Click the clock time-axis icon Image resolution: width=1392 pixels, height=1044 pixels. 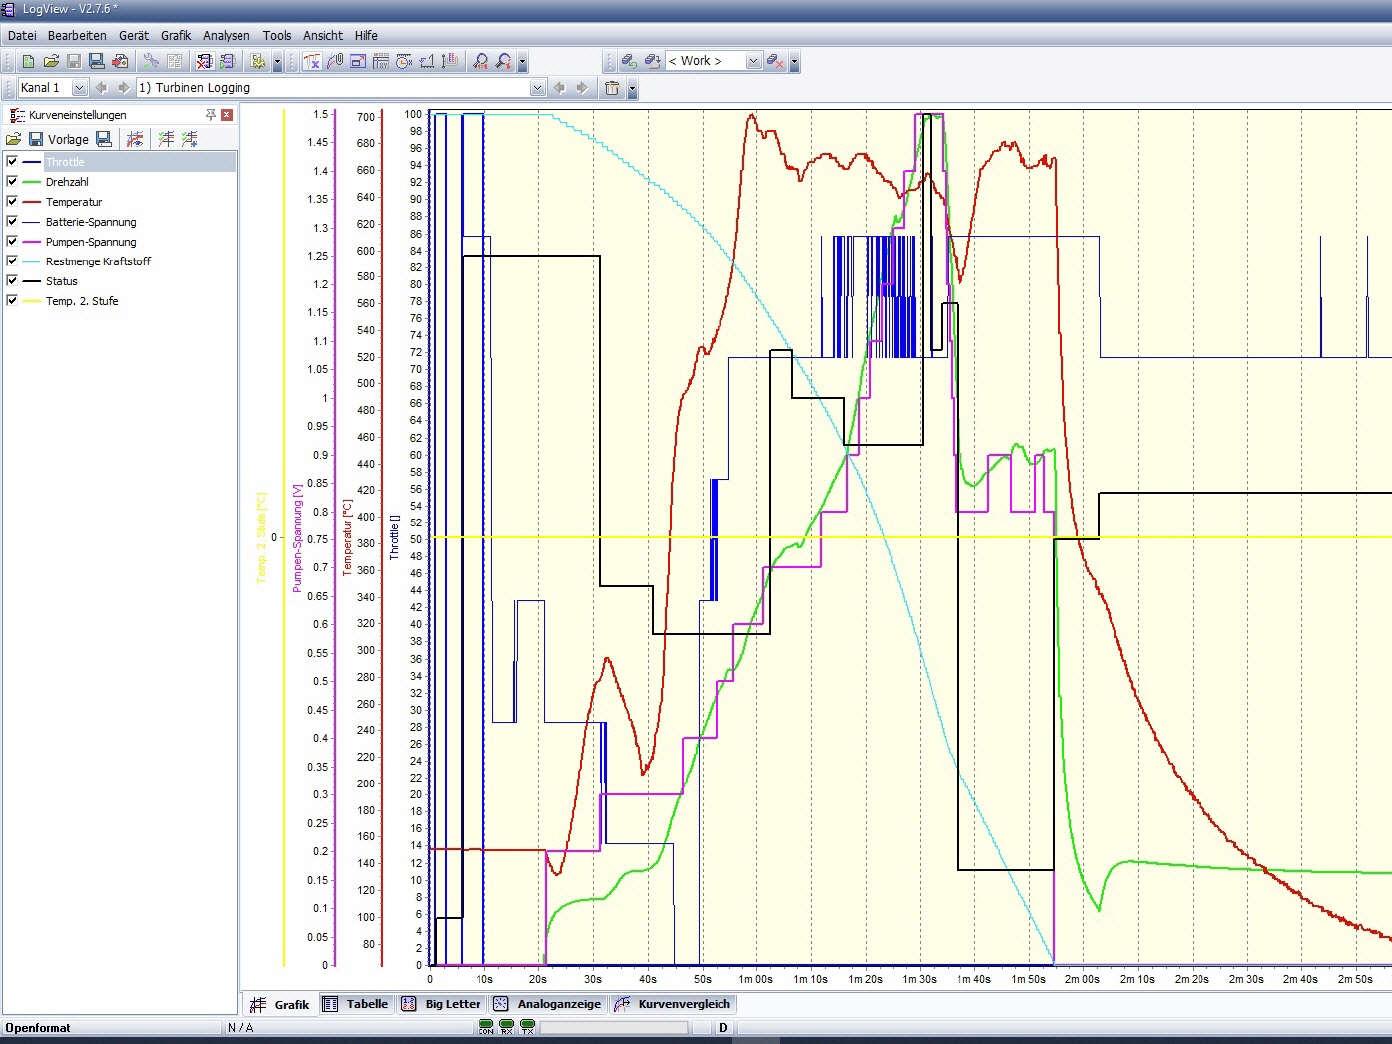point(404,61)
